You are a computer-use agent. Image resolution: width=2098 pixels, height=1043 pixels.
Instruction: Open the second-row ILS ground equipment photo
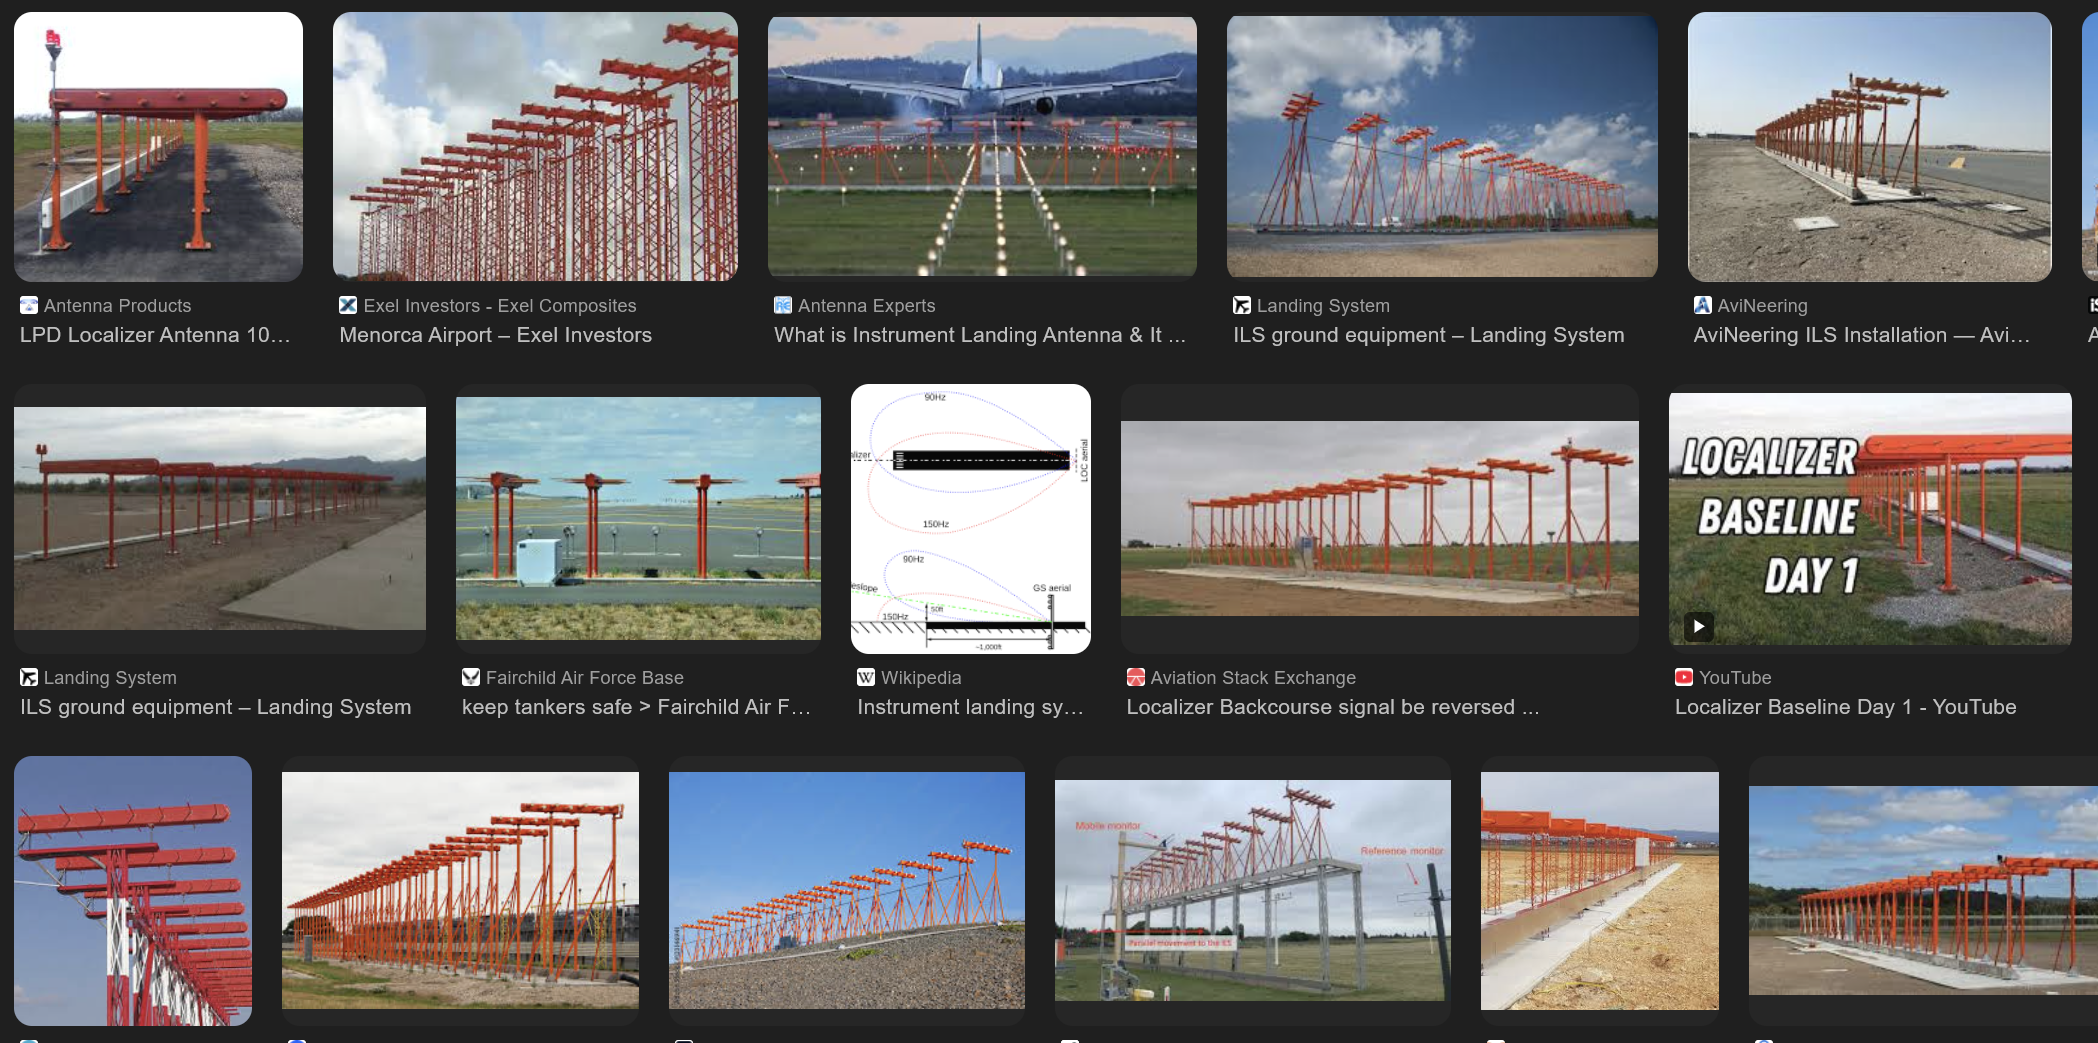tap(220, 519)
